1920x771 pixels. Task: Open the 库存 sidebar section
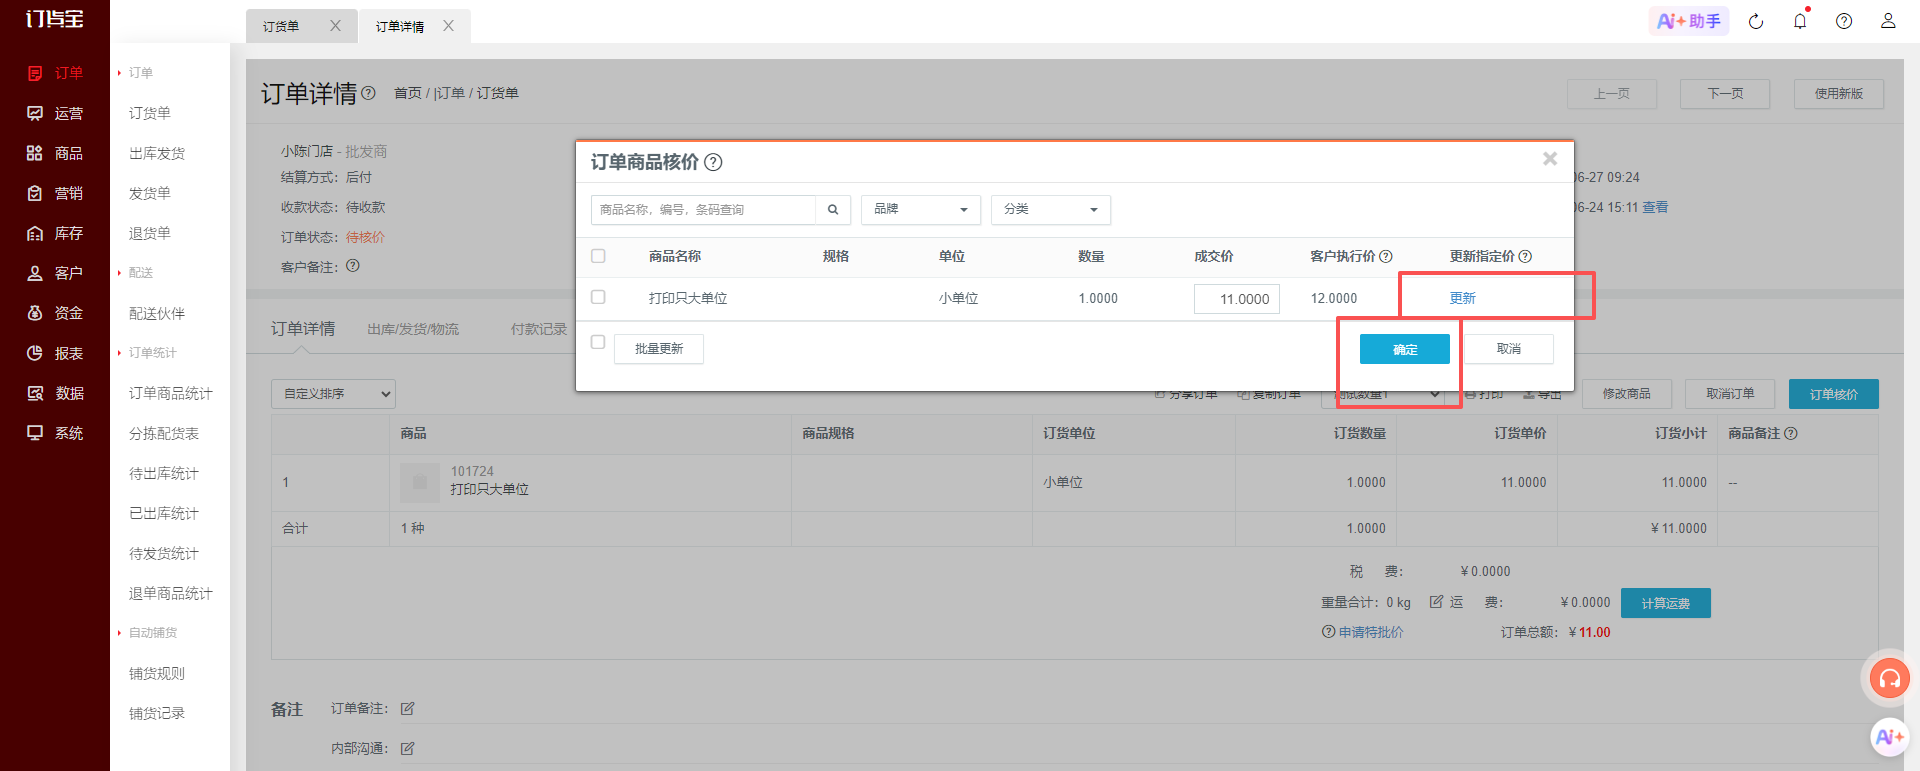pyautogui.click(x=55, y=233)
